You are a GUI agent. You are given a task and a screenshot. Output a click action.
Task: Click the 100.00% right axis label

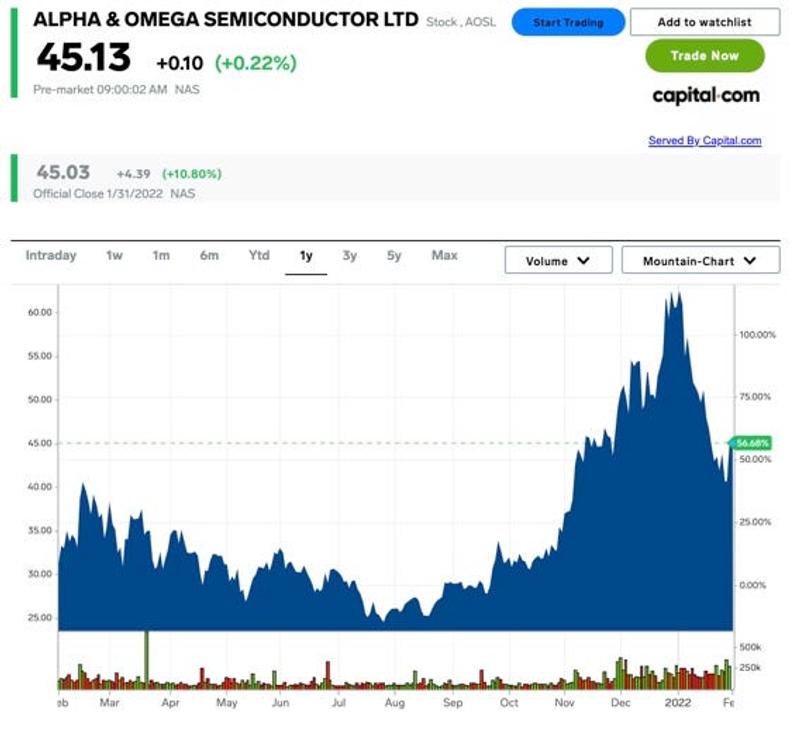coord(758,335)
